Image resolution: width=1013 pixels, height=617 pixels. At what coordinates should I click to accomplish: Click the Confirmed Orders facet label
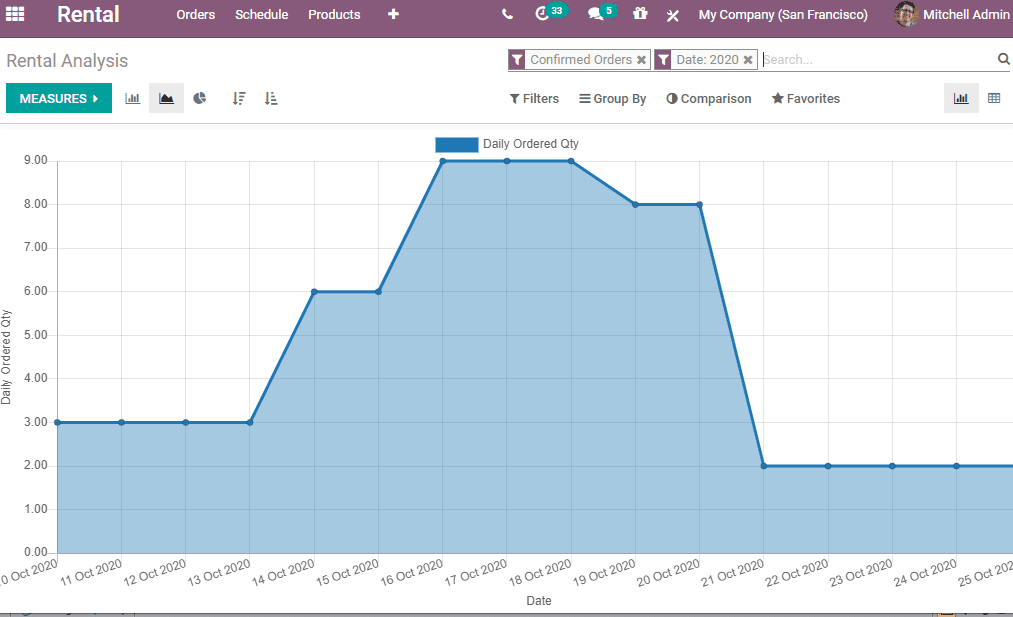tap(581, 59)
